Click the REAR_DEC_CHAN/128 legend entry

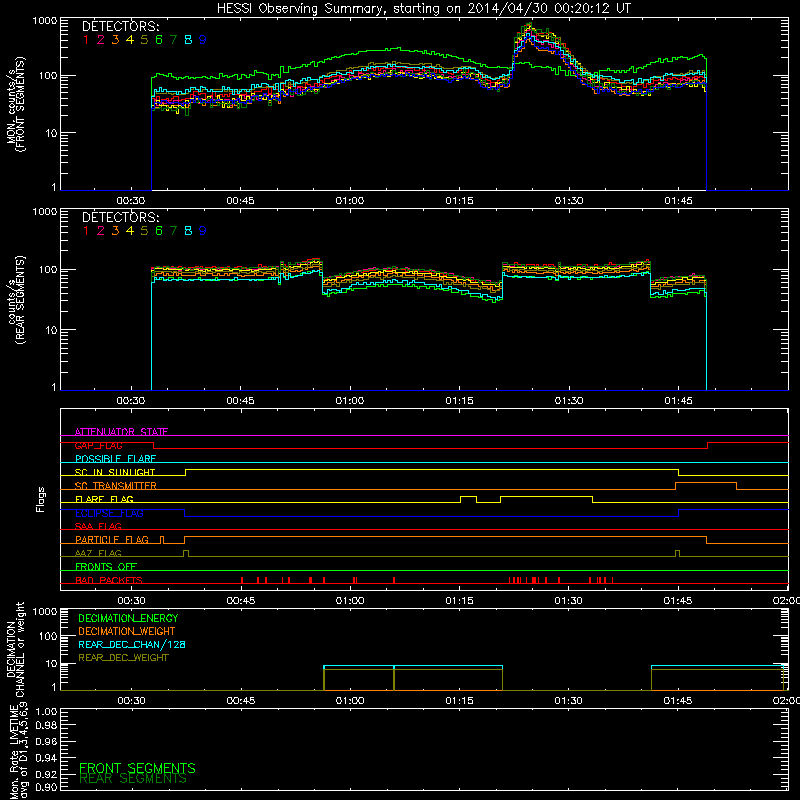(x=132, y=645)
